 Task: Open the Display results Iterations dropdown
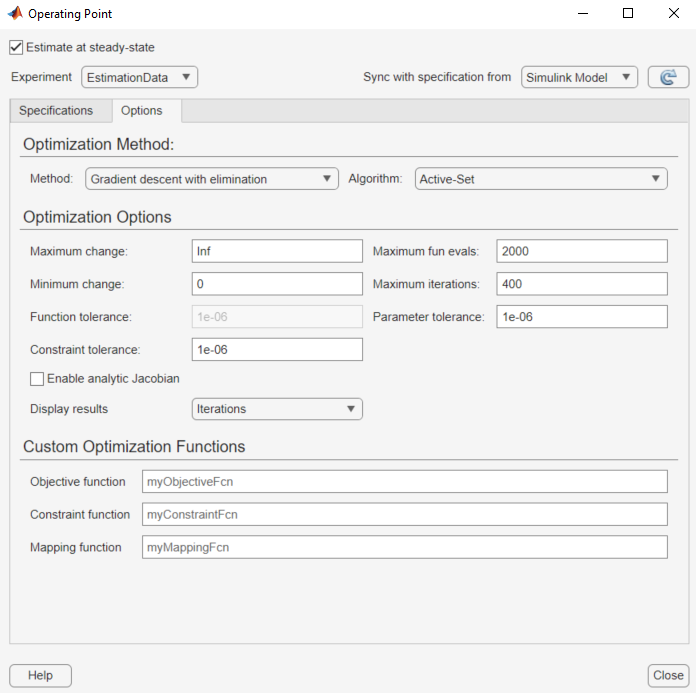277,409
